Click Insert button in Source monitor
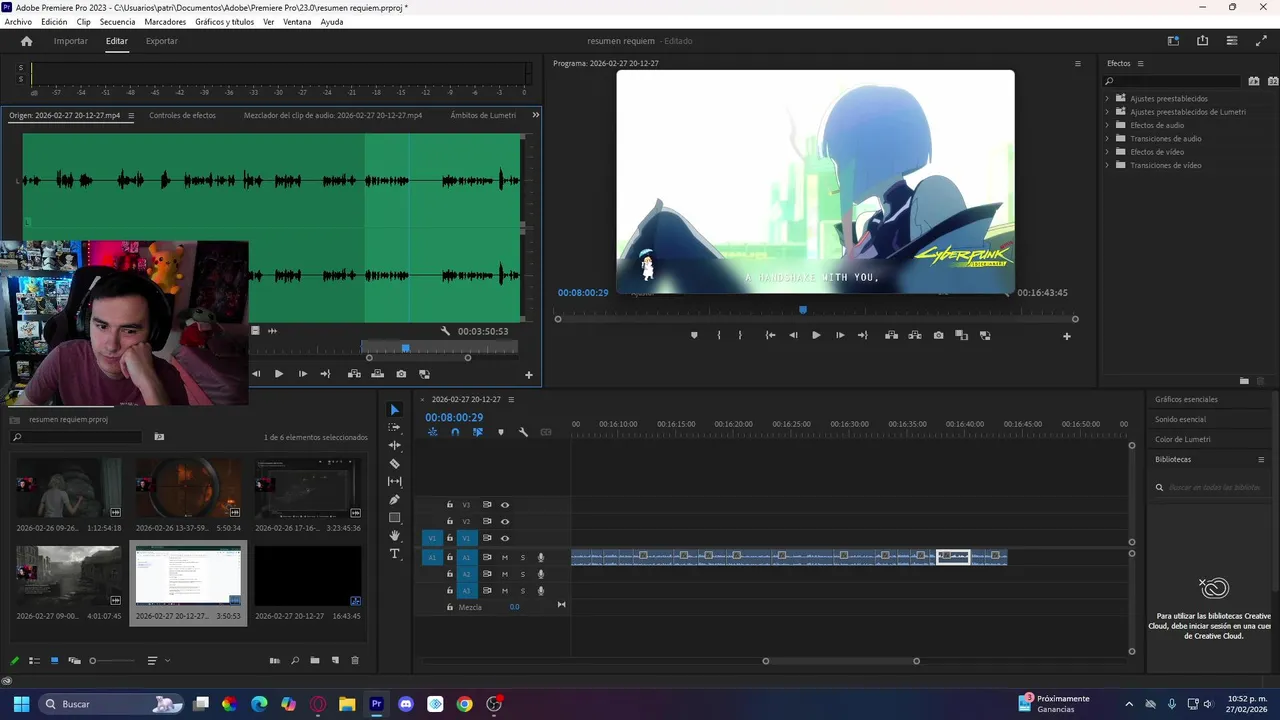 click(354, 374)
